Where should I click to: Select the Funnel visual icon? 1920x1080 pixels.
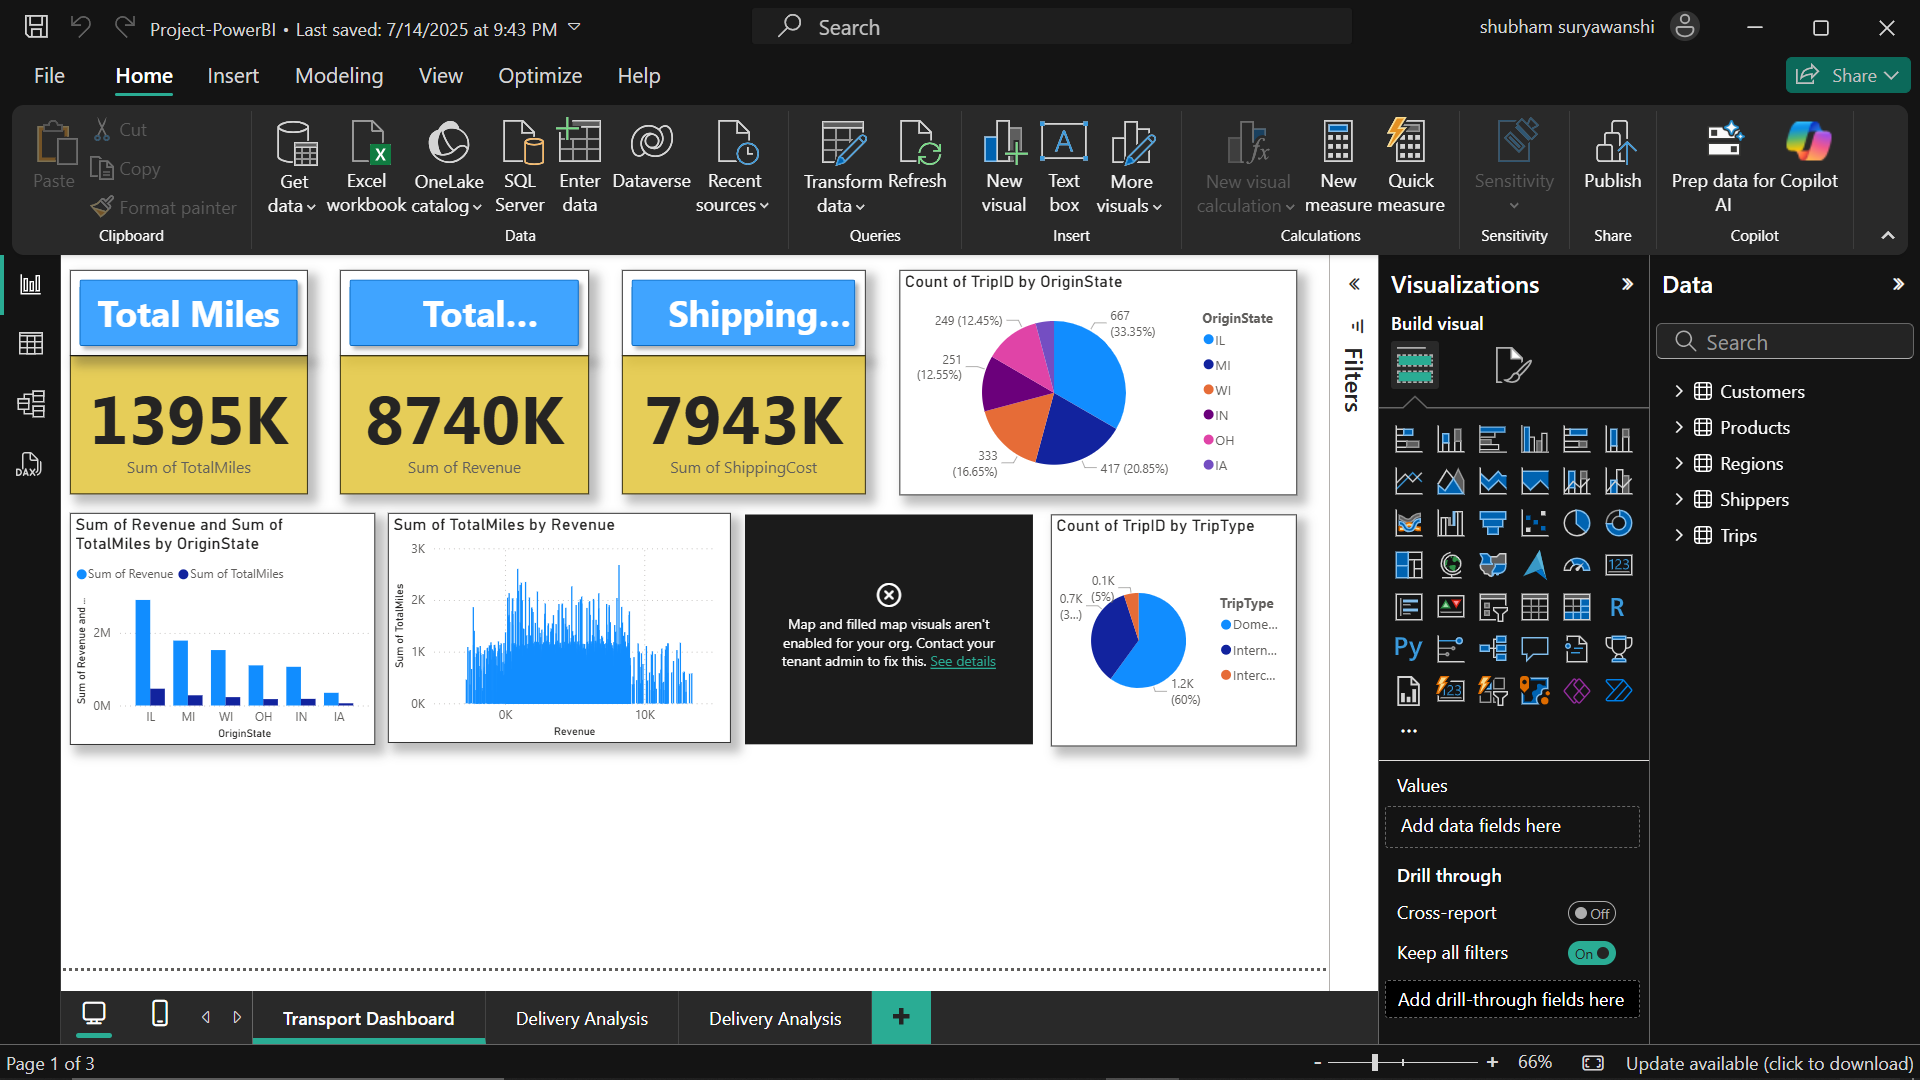coord(1492,523)
